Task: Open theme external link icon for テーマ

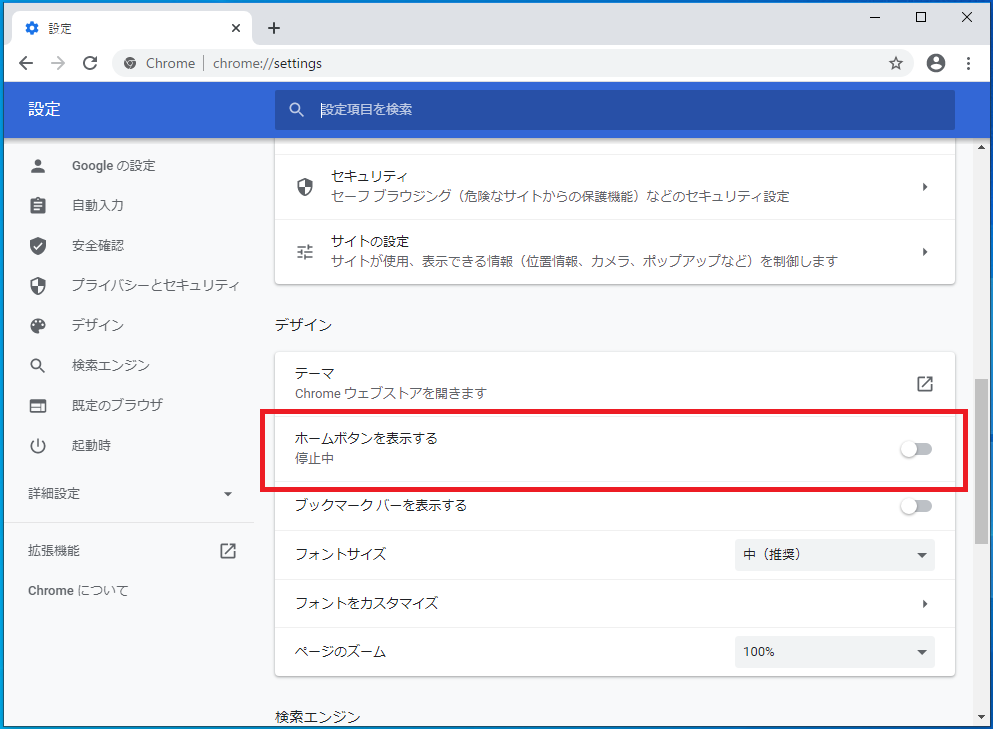Action: click(x=925, y=384)
